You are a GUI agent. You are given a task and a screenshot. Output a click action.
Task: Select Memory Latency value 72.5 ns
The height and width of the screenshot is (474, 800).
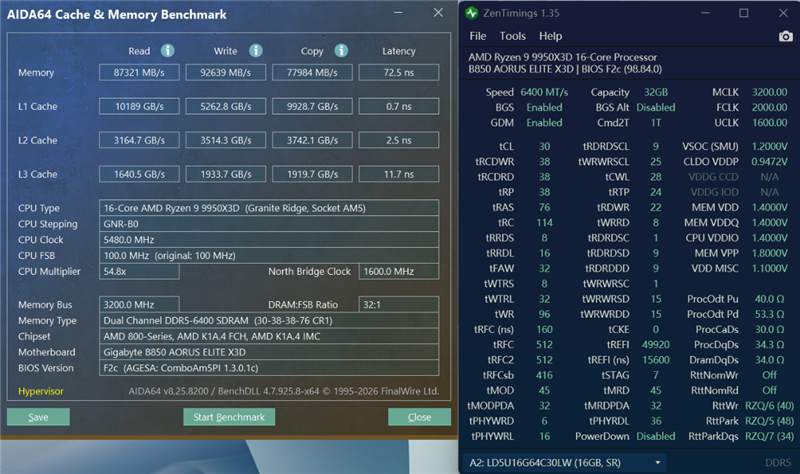click(398, 72)
